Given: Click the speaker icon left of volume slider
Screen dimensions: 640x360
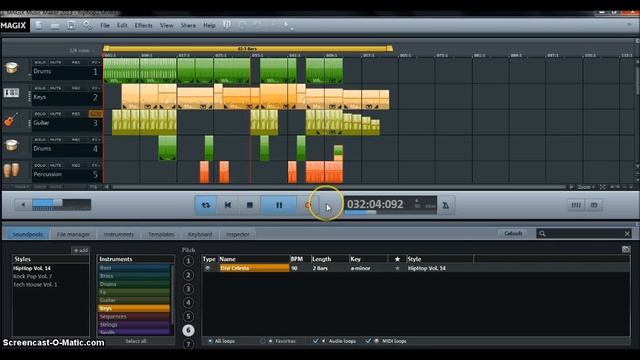Looking at the screenshot, I should 23,204.
